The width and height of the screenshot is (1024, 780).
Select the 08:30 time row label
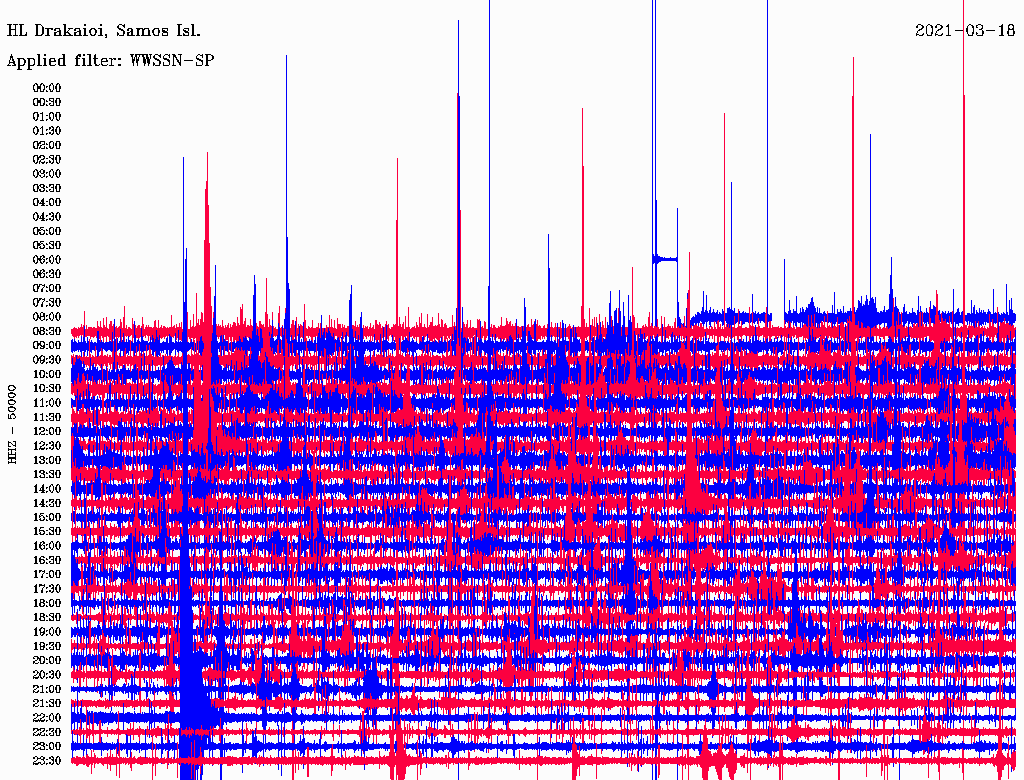pyautogui.click(x=47, y=331)
